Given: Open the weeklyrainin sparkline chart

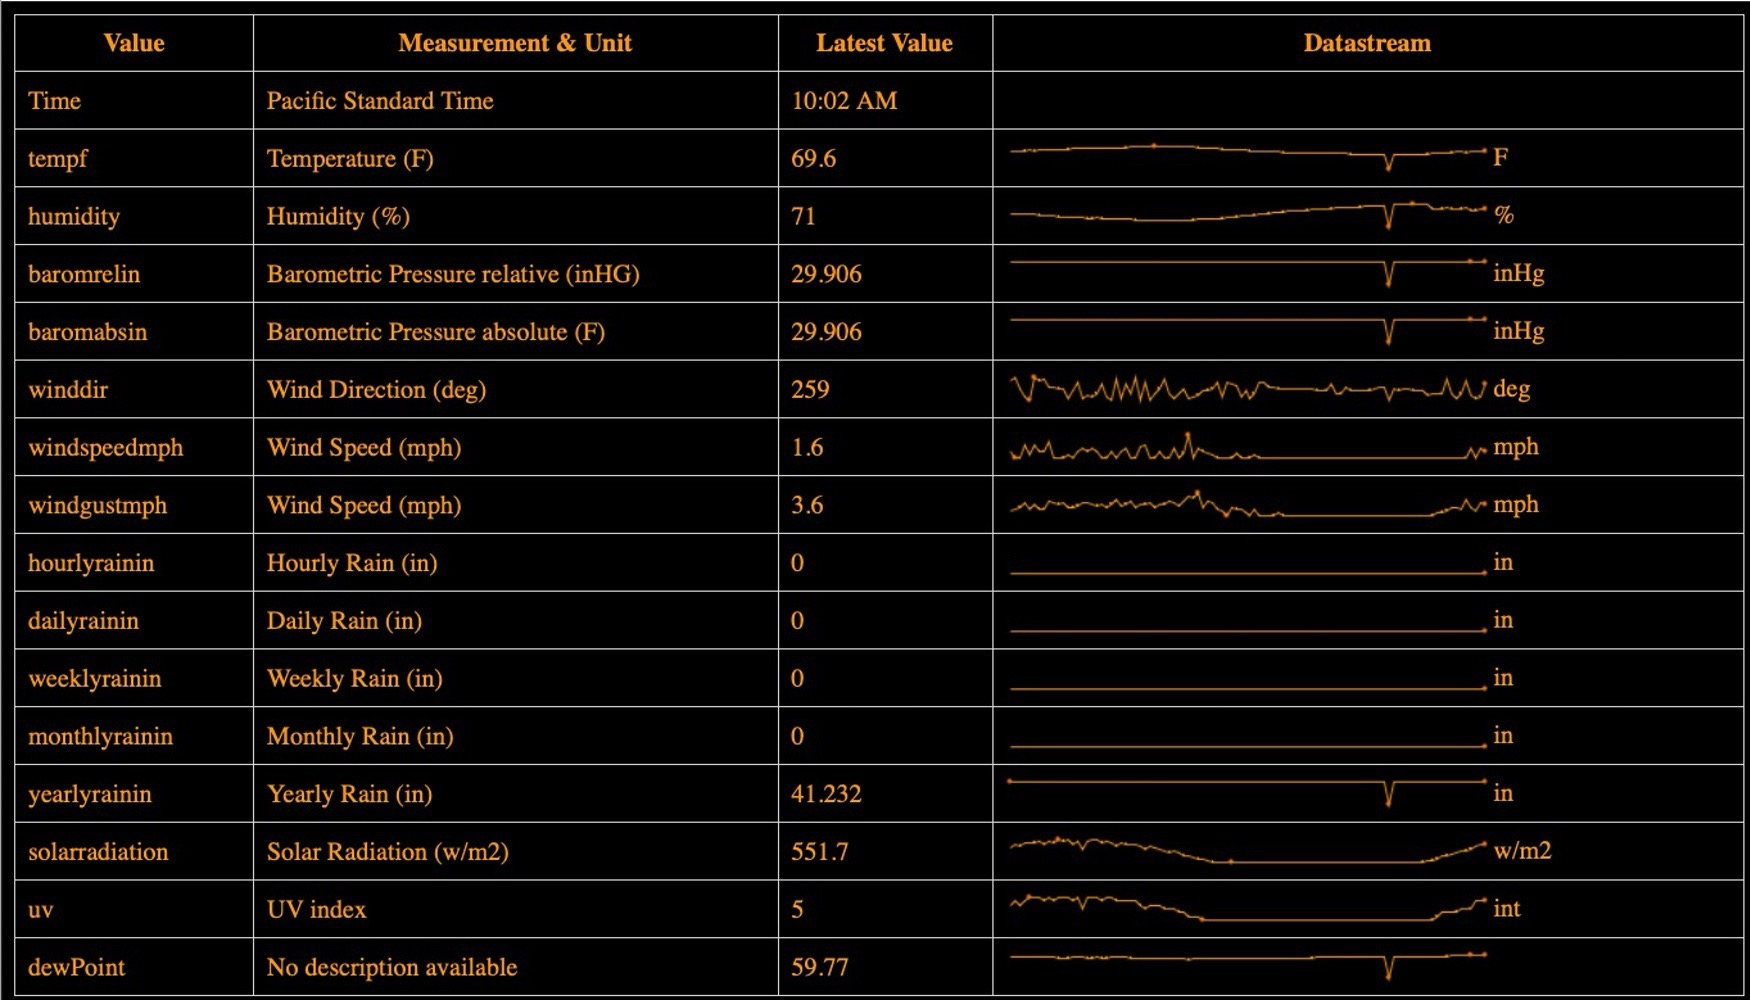Looking at the screenshot, I should (1248, 687).
